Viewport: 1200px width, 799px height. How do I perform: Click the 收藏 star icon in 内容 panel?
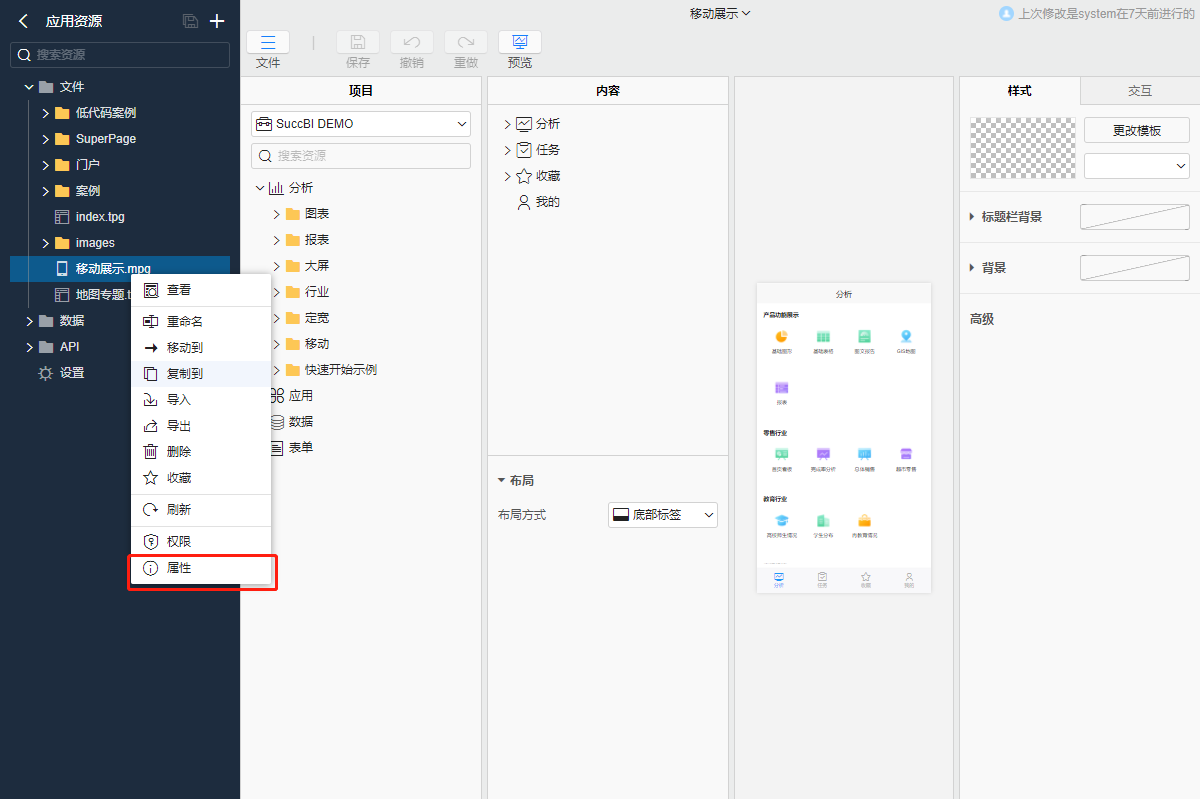tap(524, 176)
